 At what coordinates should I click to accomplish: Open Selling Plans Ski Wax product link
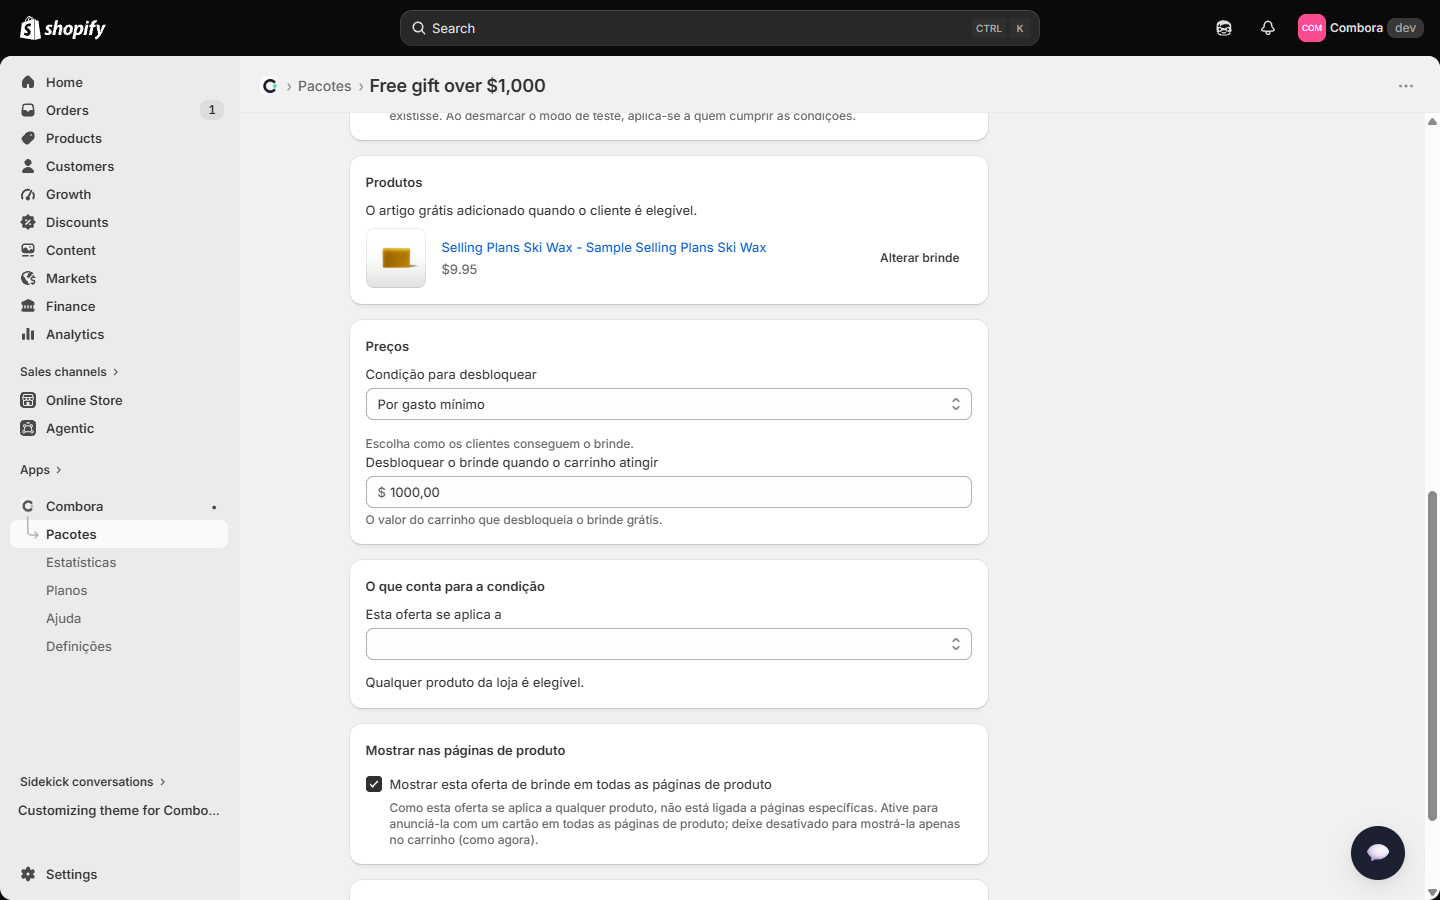[x=604, y=247]
